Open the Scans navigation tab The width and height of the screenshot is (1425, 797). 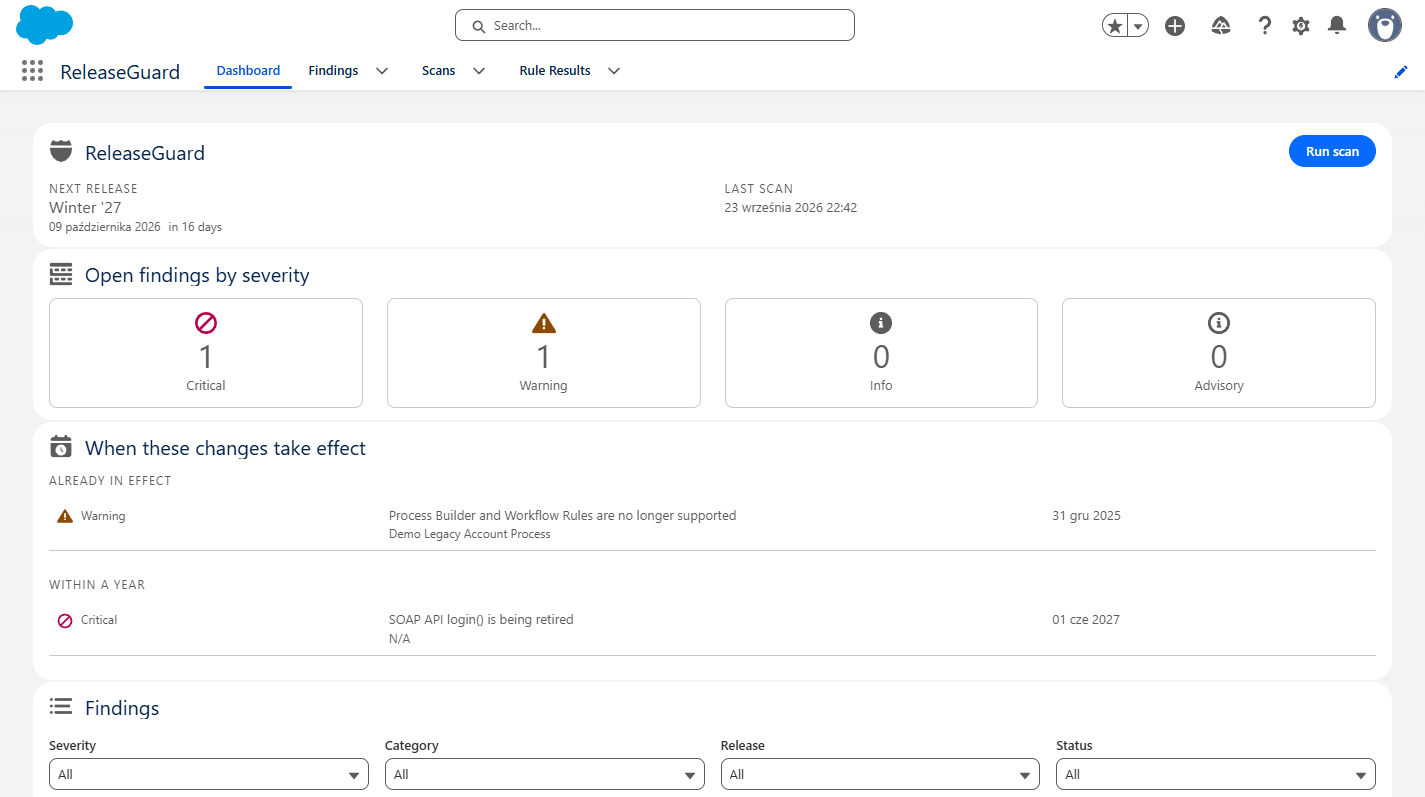tap(438, 71)
